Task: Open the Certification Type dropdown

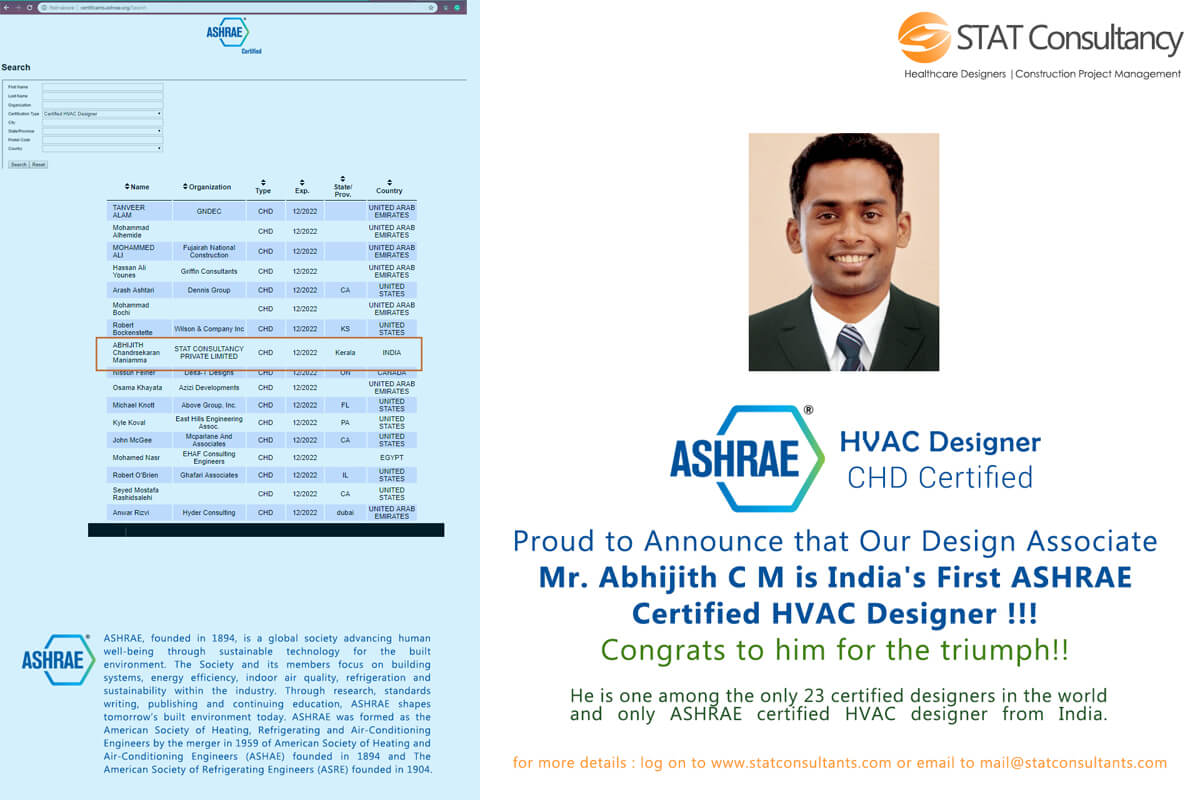Action: coord(102,114)
